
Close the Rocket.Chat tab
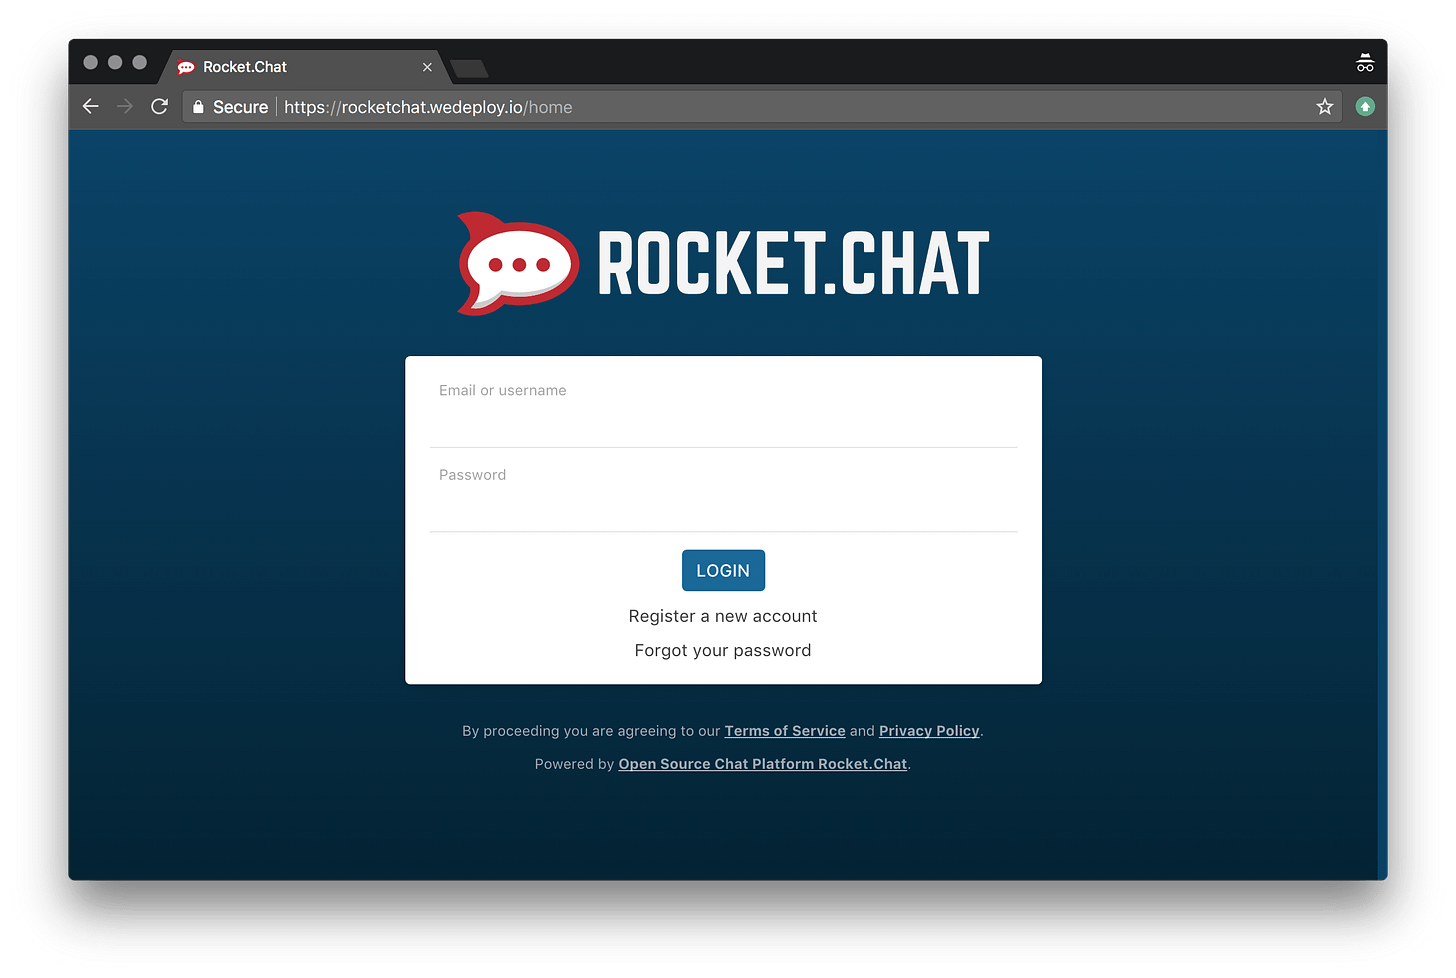pos(427,67)
